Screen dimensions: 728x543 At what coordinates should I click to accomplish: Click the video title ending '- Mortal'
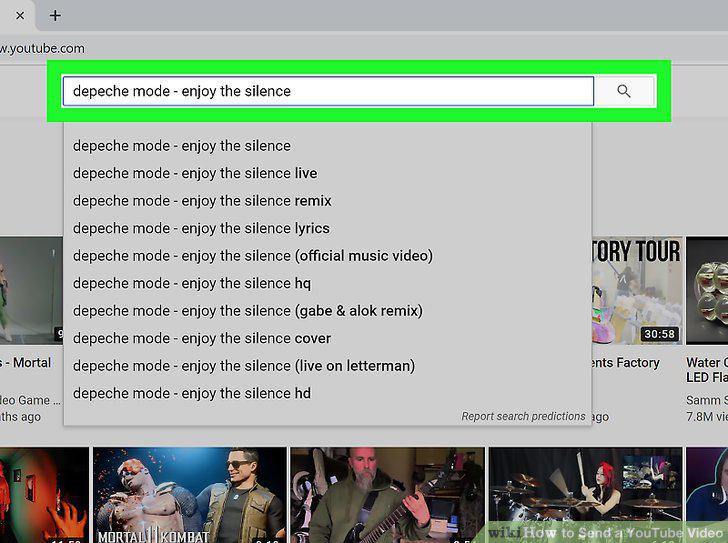(x=26, y=362)
